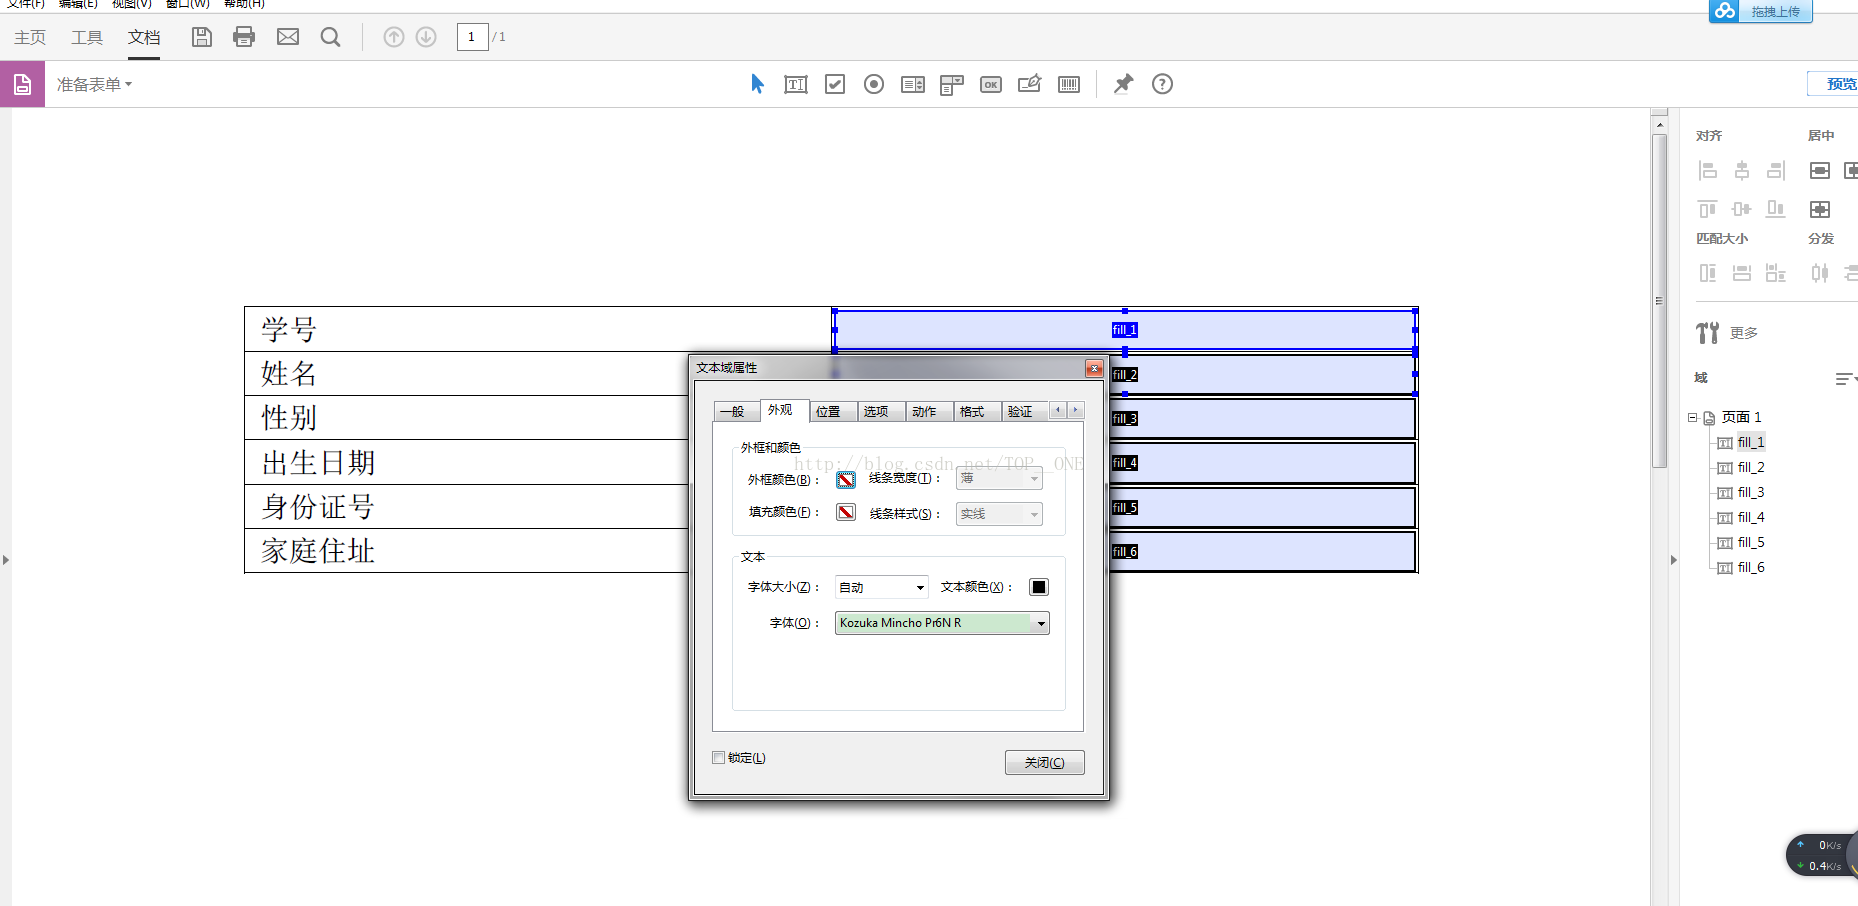Switch to the 选项 tab

coord(876,411)
